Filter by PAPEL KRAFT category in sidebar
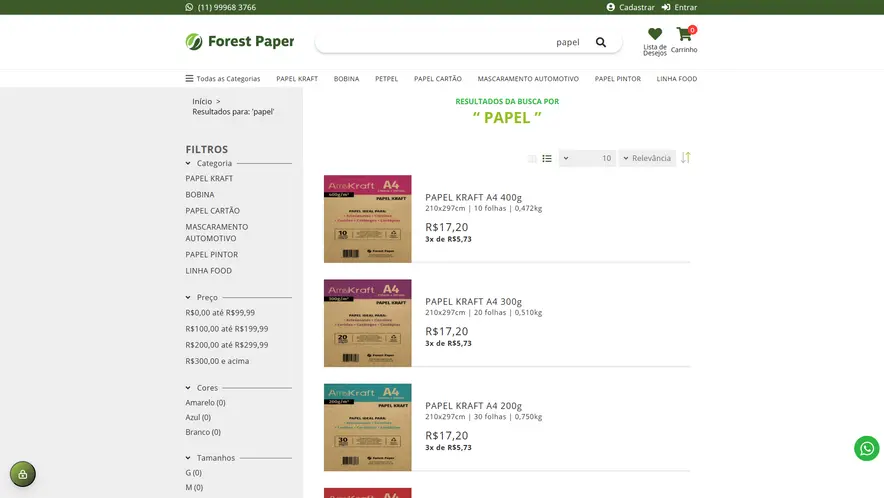 point(209,178)
